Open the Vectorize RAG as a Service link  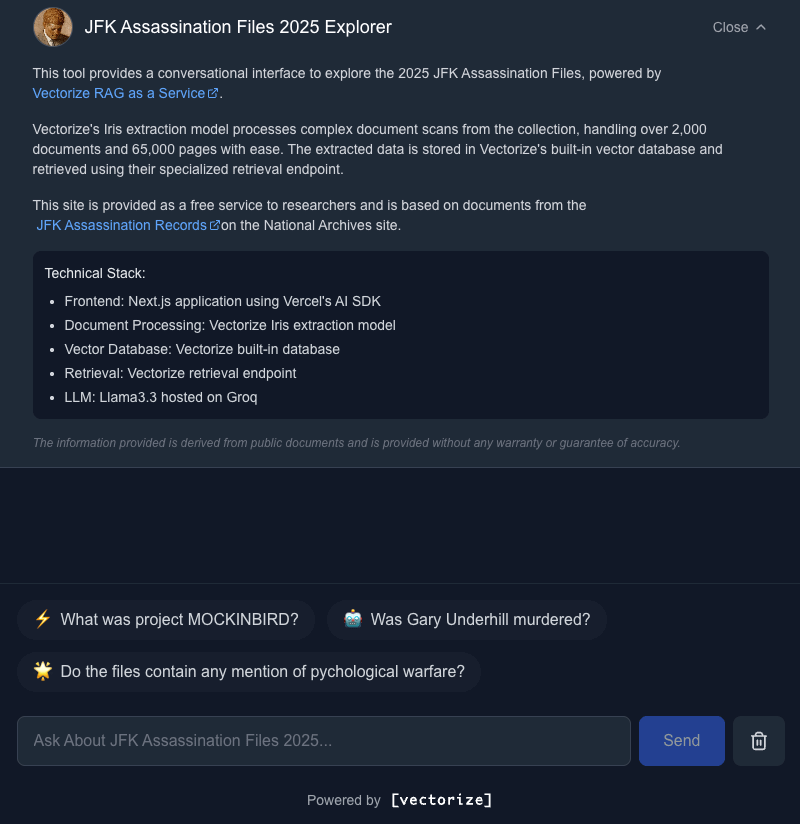pyautogui.click(x=118, y=93)
